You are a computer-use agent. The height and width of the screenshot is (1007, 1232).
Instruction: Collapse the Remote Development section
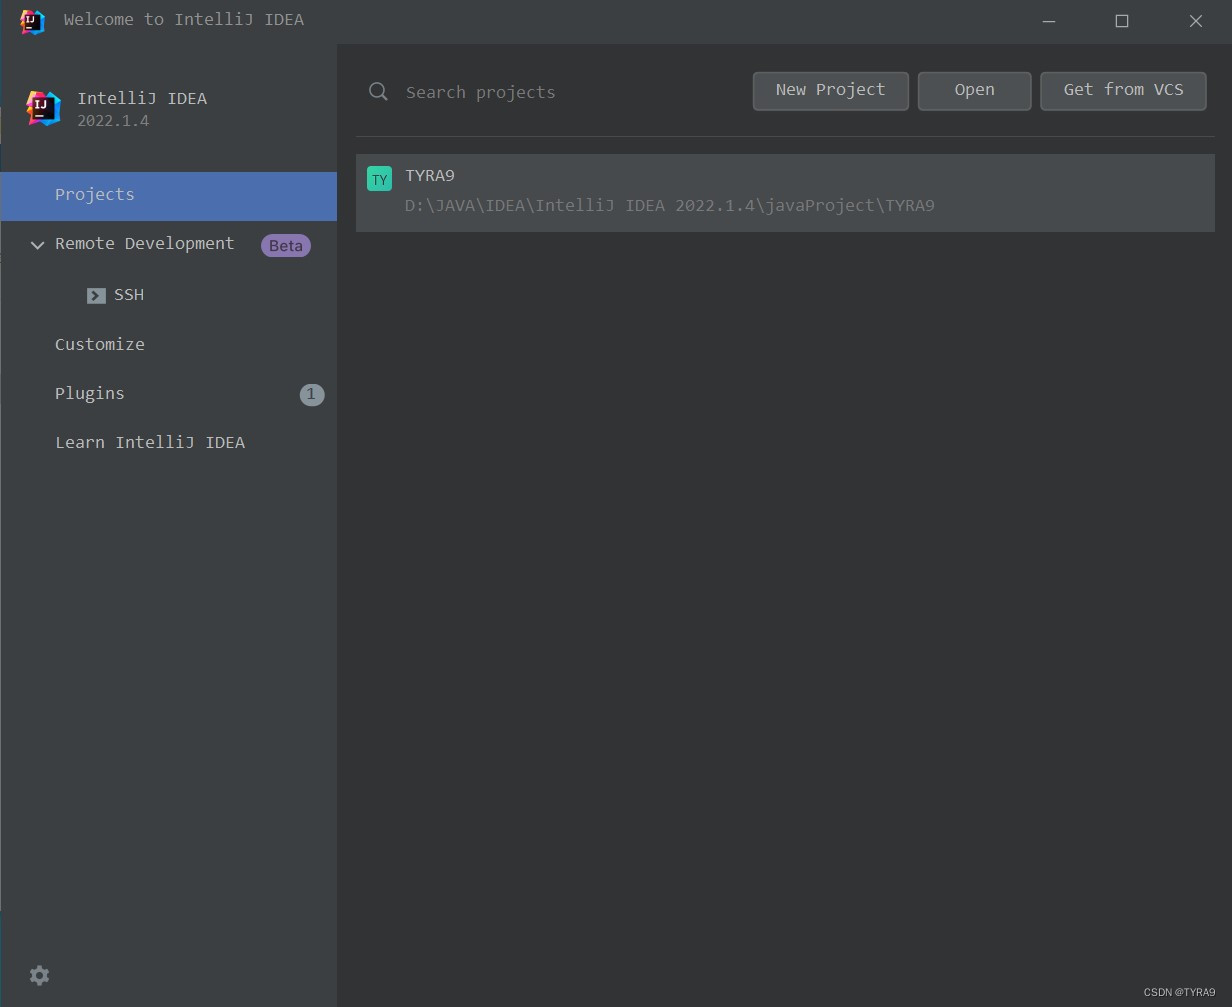click(37, 245)
